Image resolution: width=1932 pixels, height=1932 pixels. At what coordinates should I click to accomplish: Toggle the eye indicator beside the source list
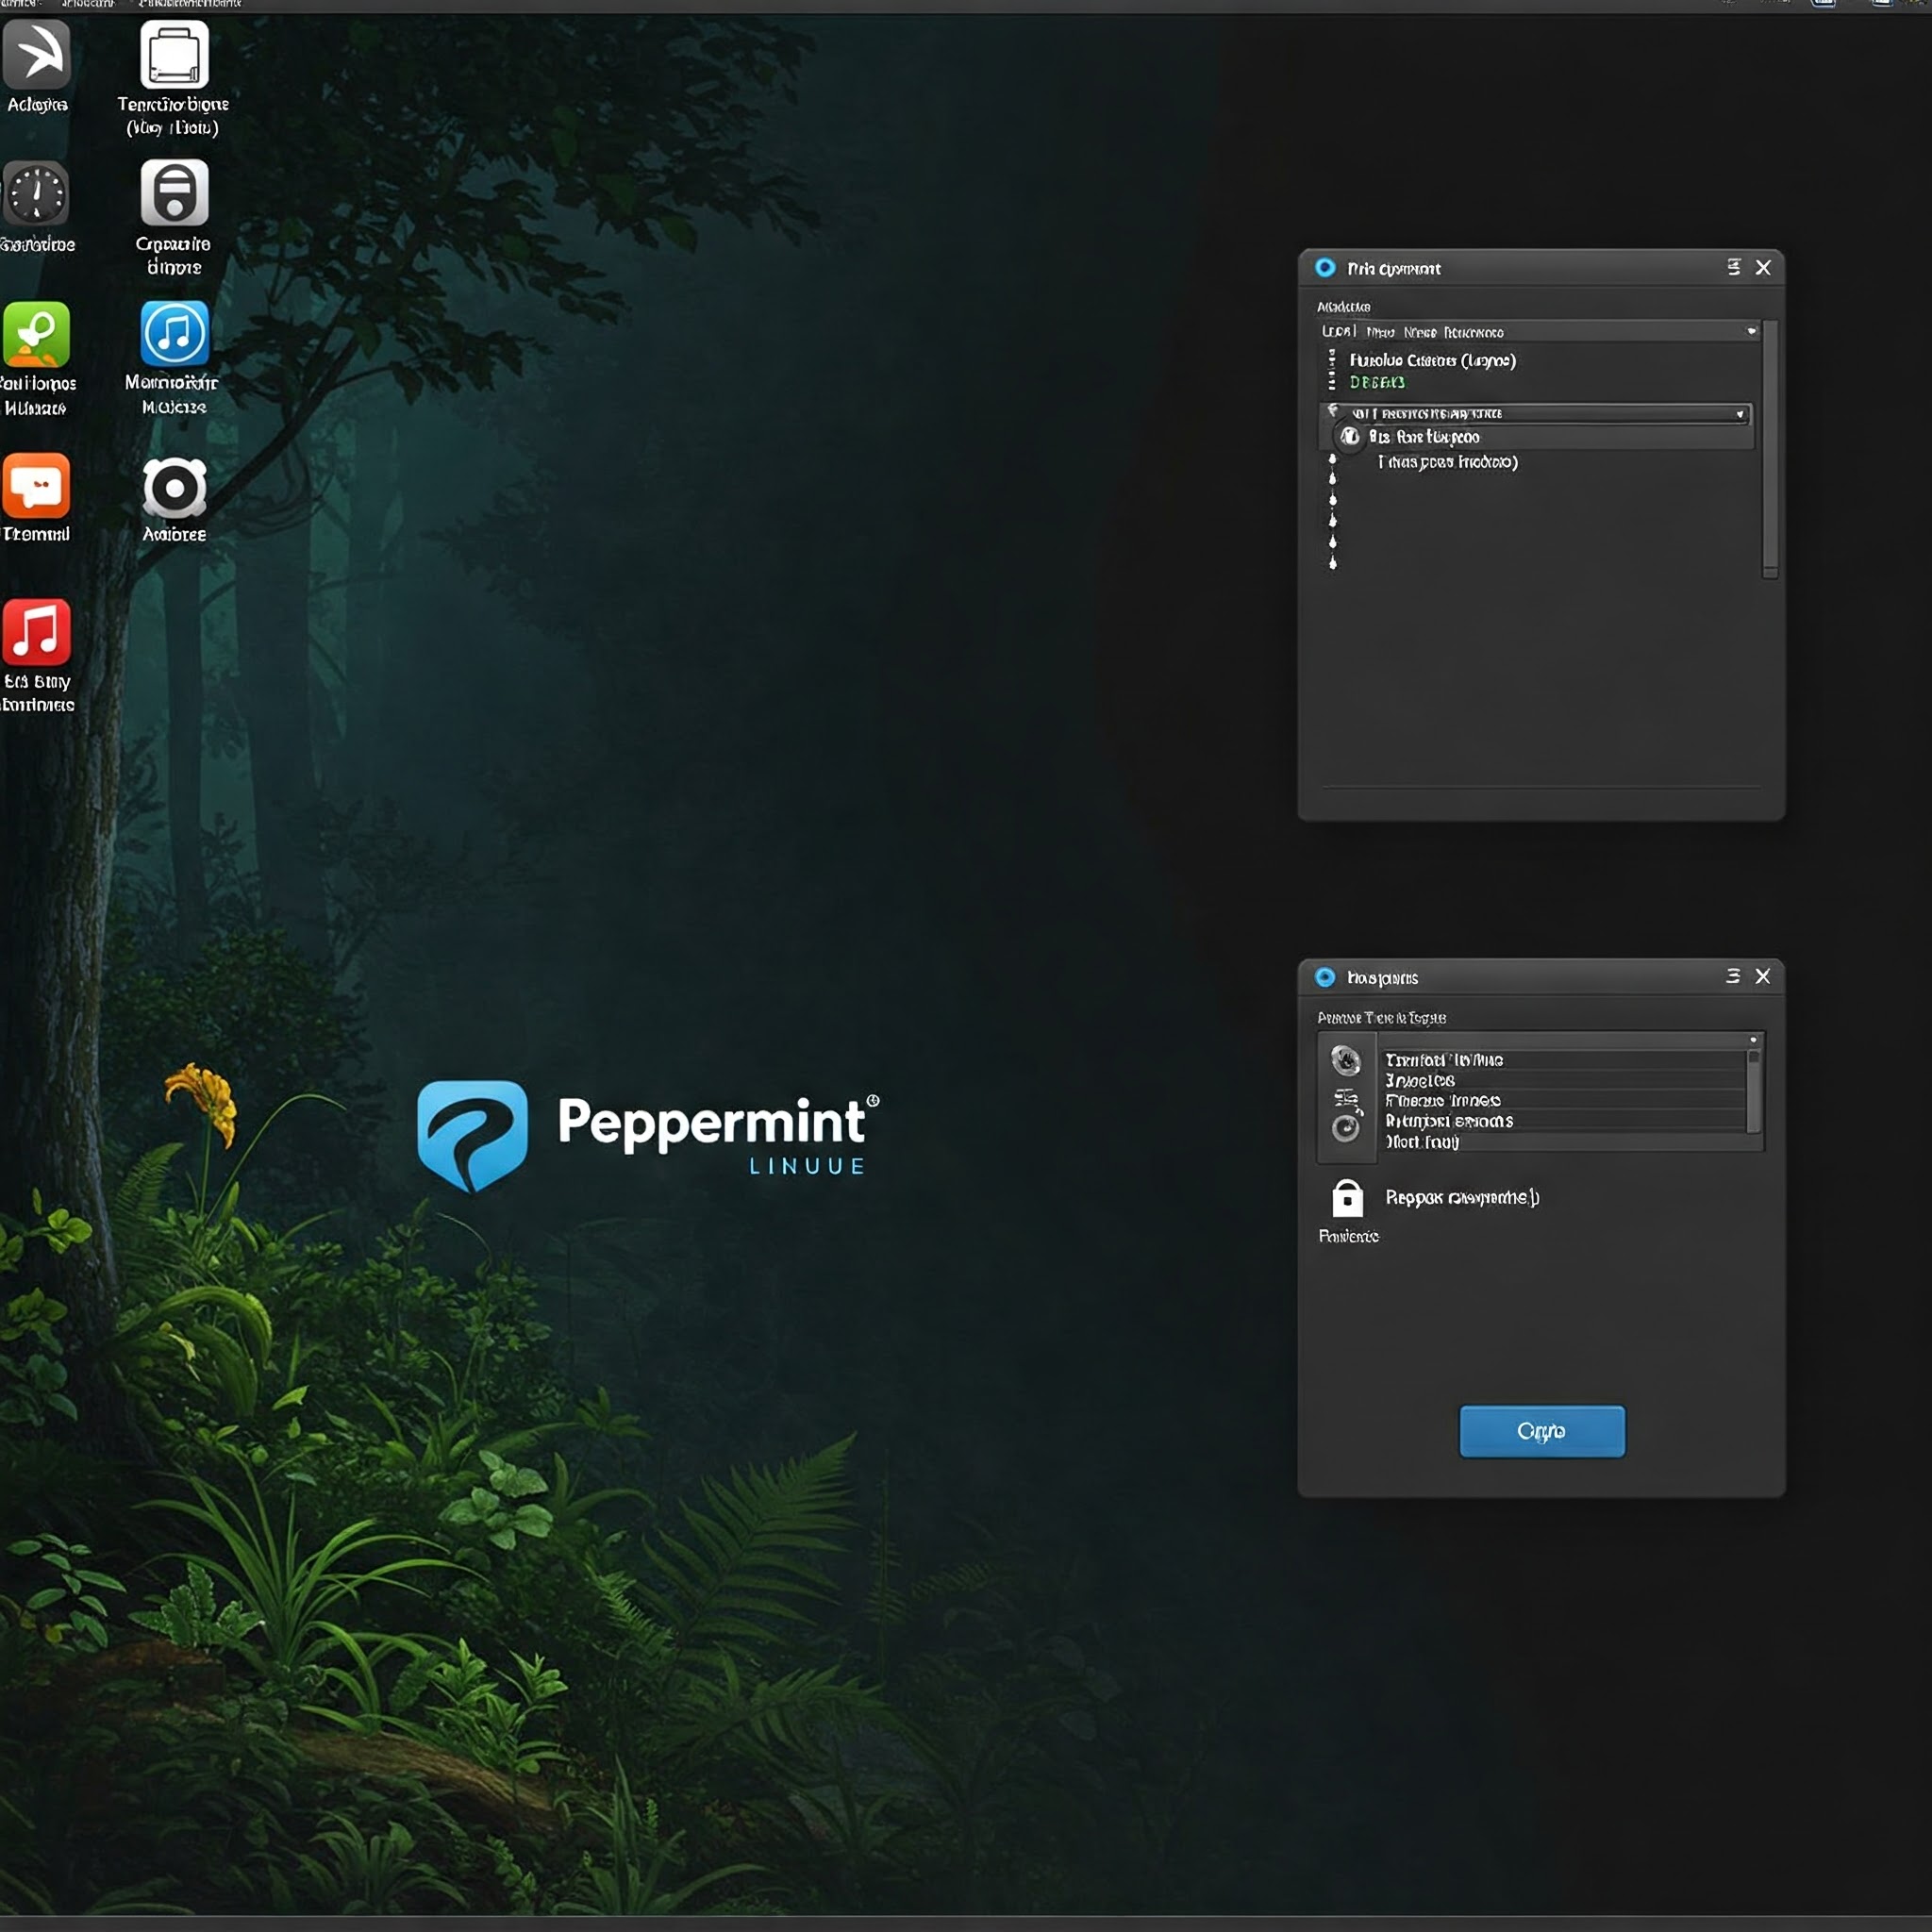click(1331, 410)
